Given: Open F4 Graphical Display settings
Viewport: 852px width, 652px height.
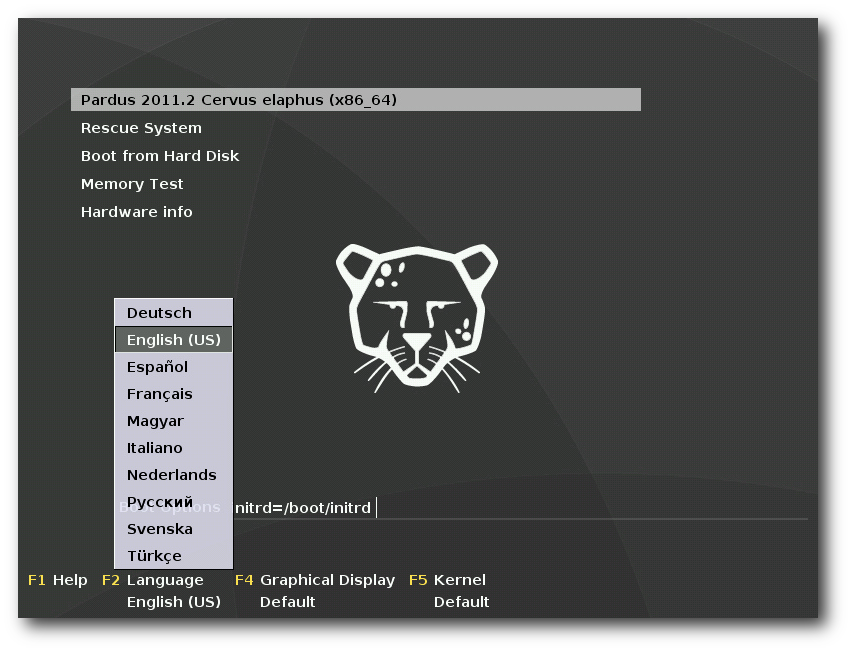Looking at the screenshot, I should tap(315, 580).
